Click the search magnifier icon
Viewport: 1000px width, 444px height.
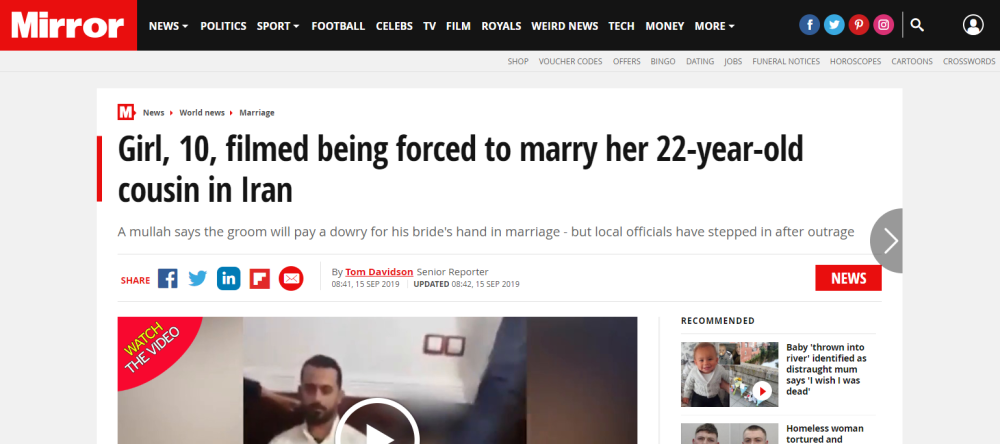[917, 26]
